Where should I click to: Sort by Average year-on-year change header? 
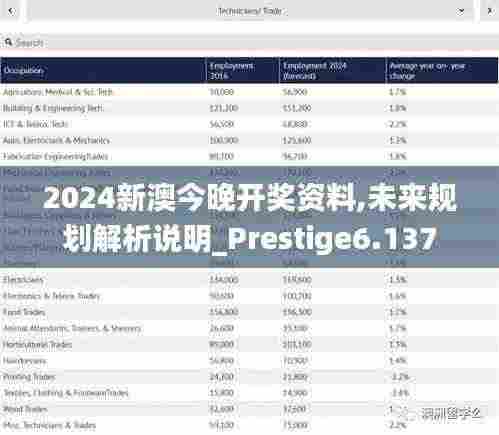coord(442,70)
